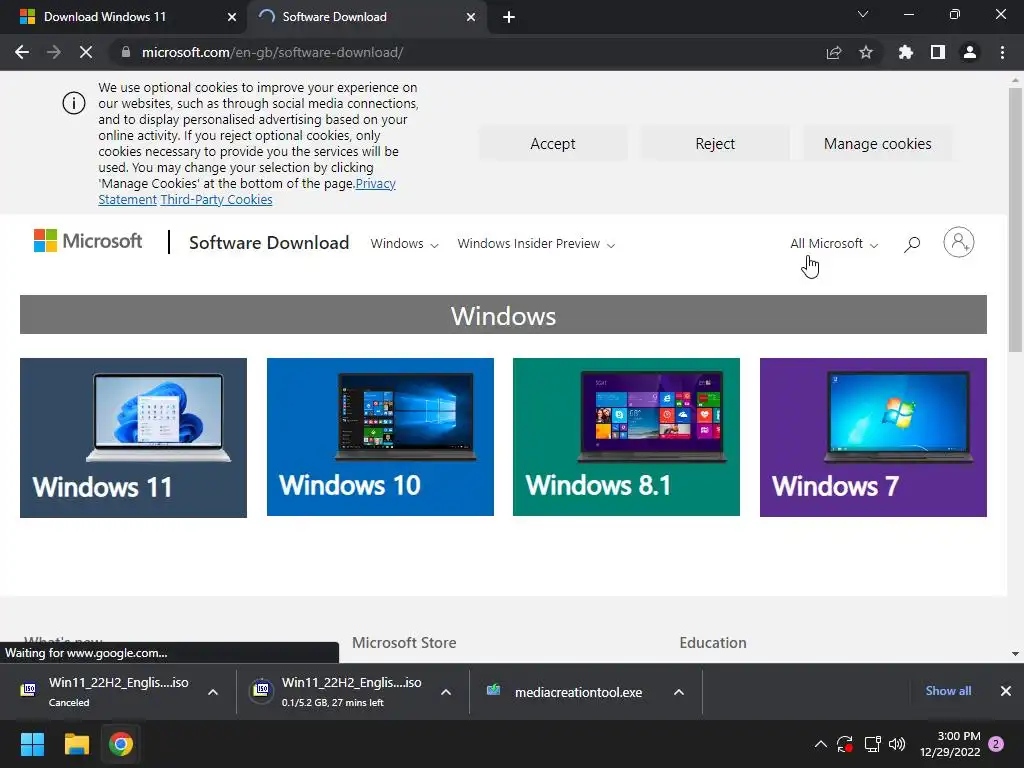Image resolution: width=1024 pixels, height=768 pixels.
Task: Toggle the browser side panel icon
Action: point(938,52)
